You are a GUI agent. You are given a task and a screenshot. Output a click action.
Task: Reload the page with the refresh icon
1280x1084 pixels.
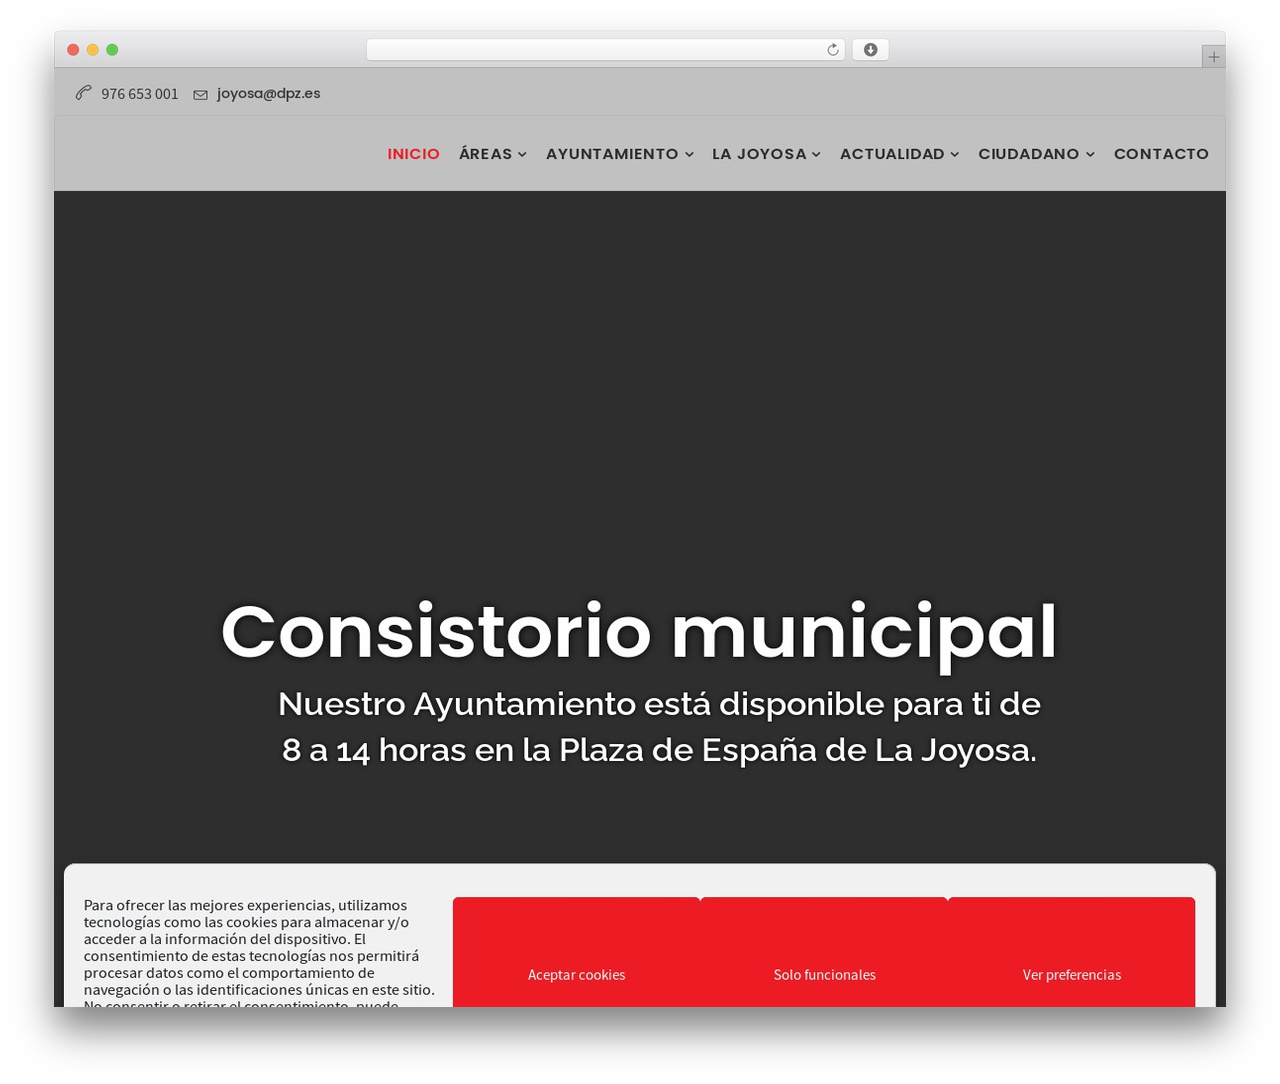coord(833,50)
